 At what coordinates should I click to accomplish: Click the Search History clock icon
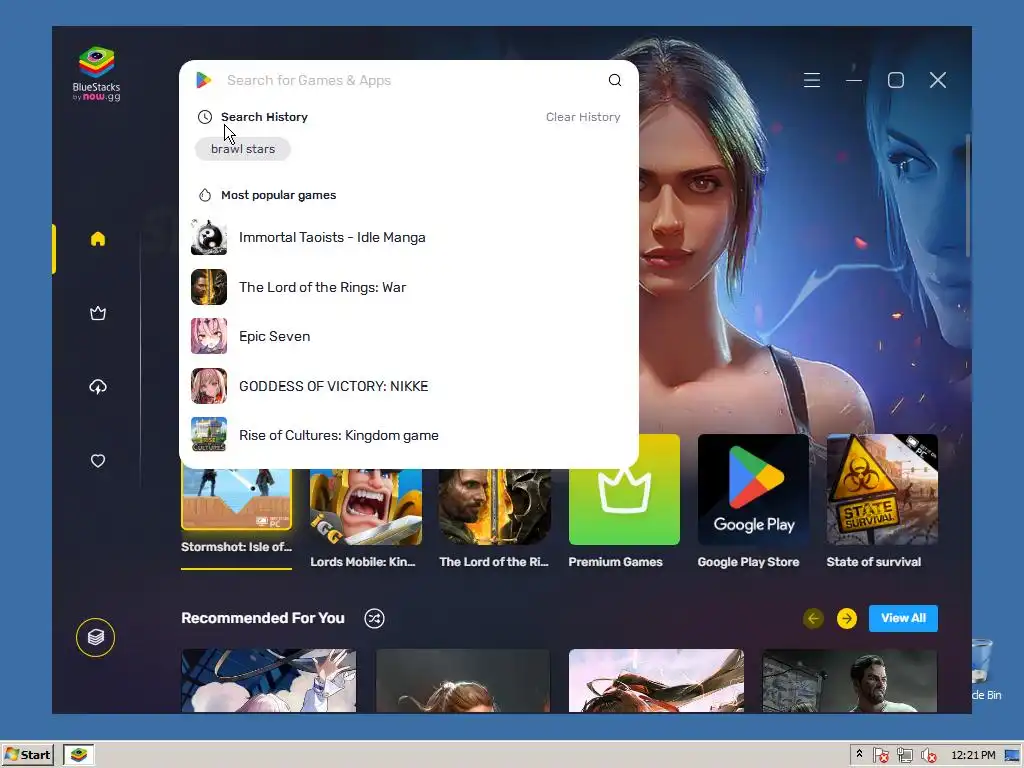pyautogui.click(x=205, y=117)
